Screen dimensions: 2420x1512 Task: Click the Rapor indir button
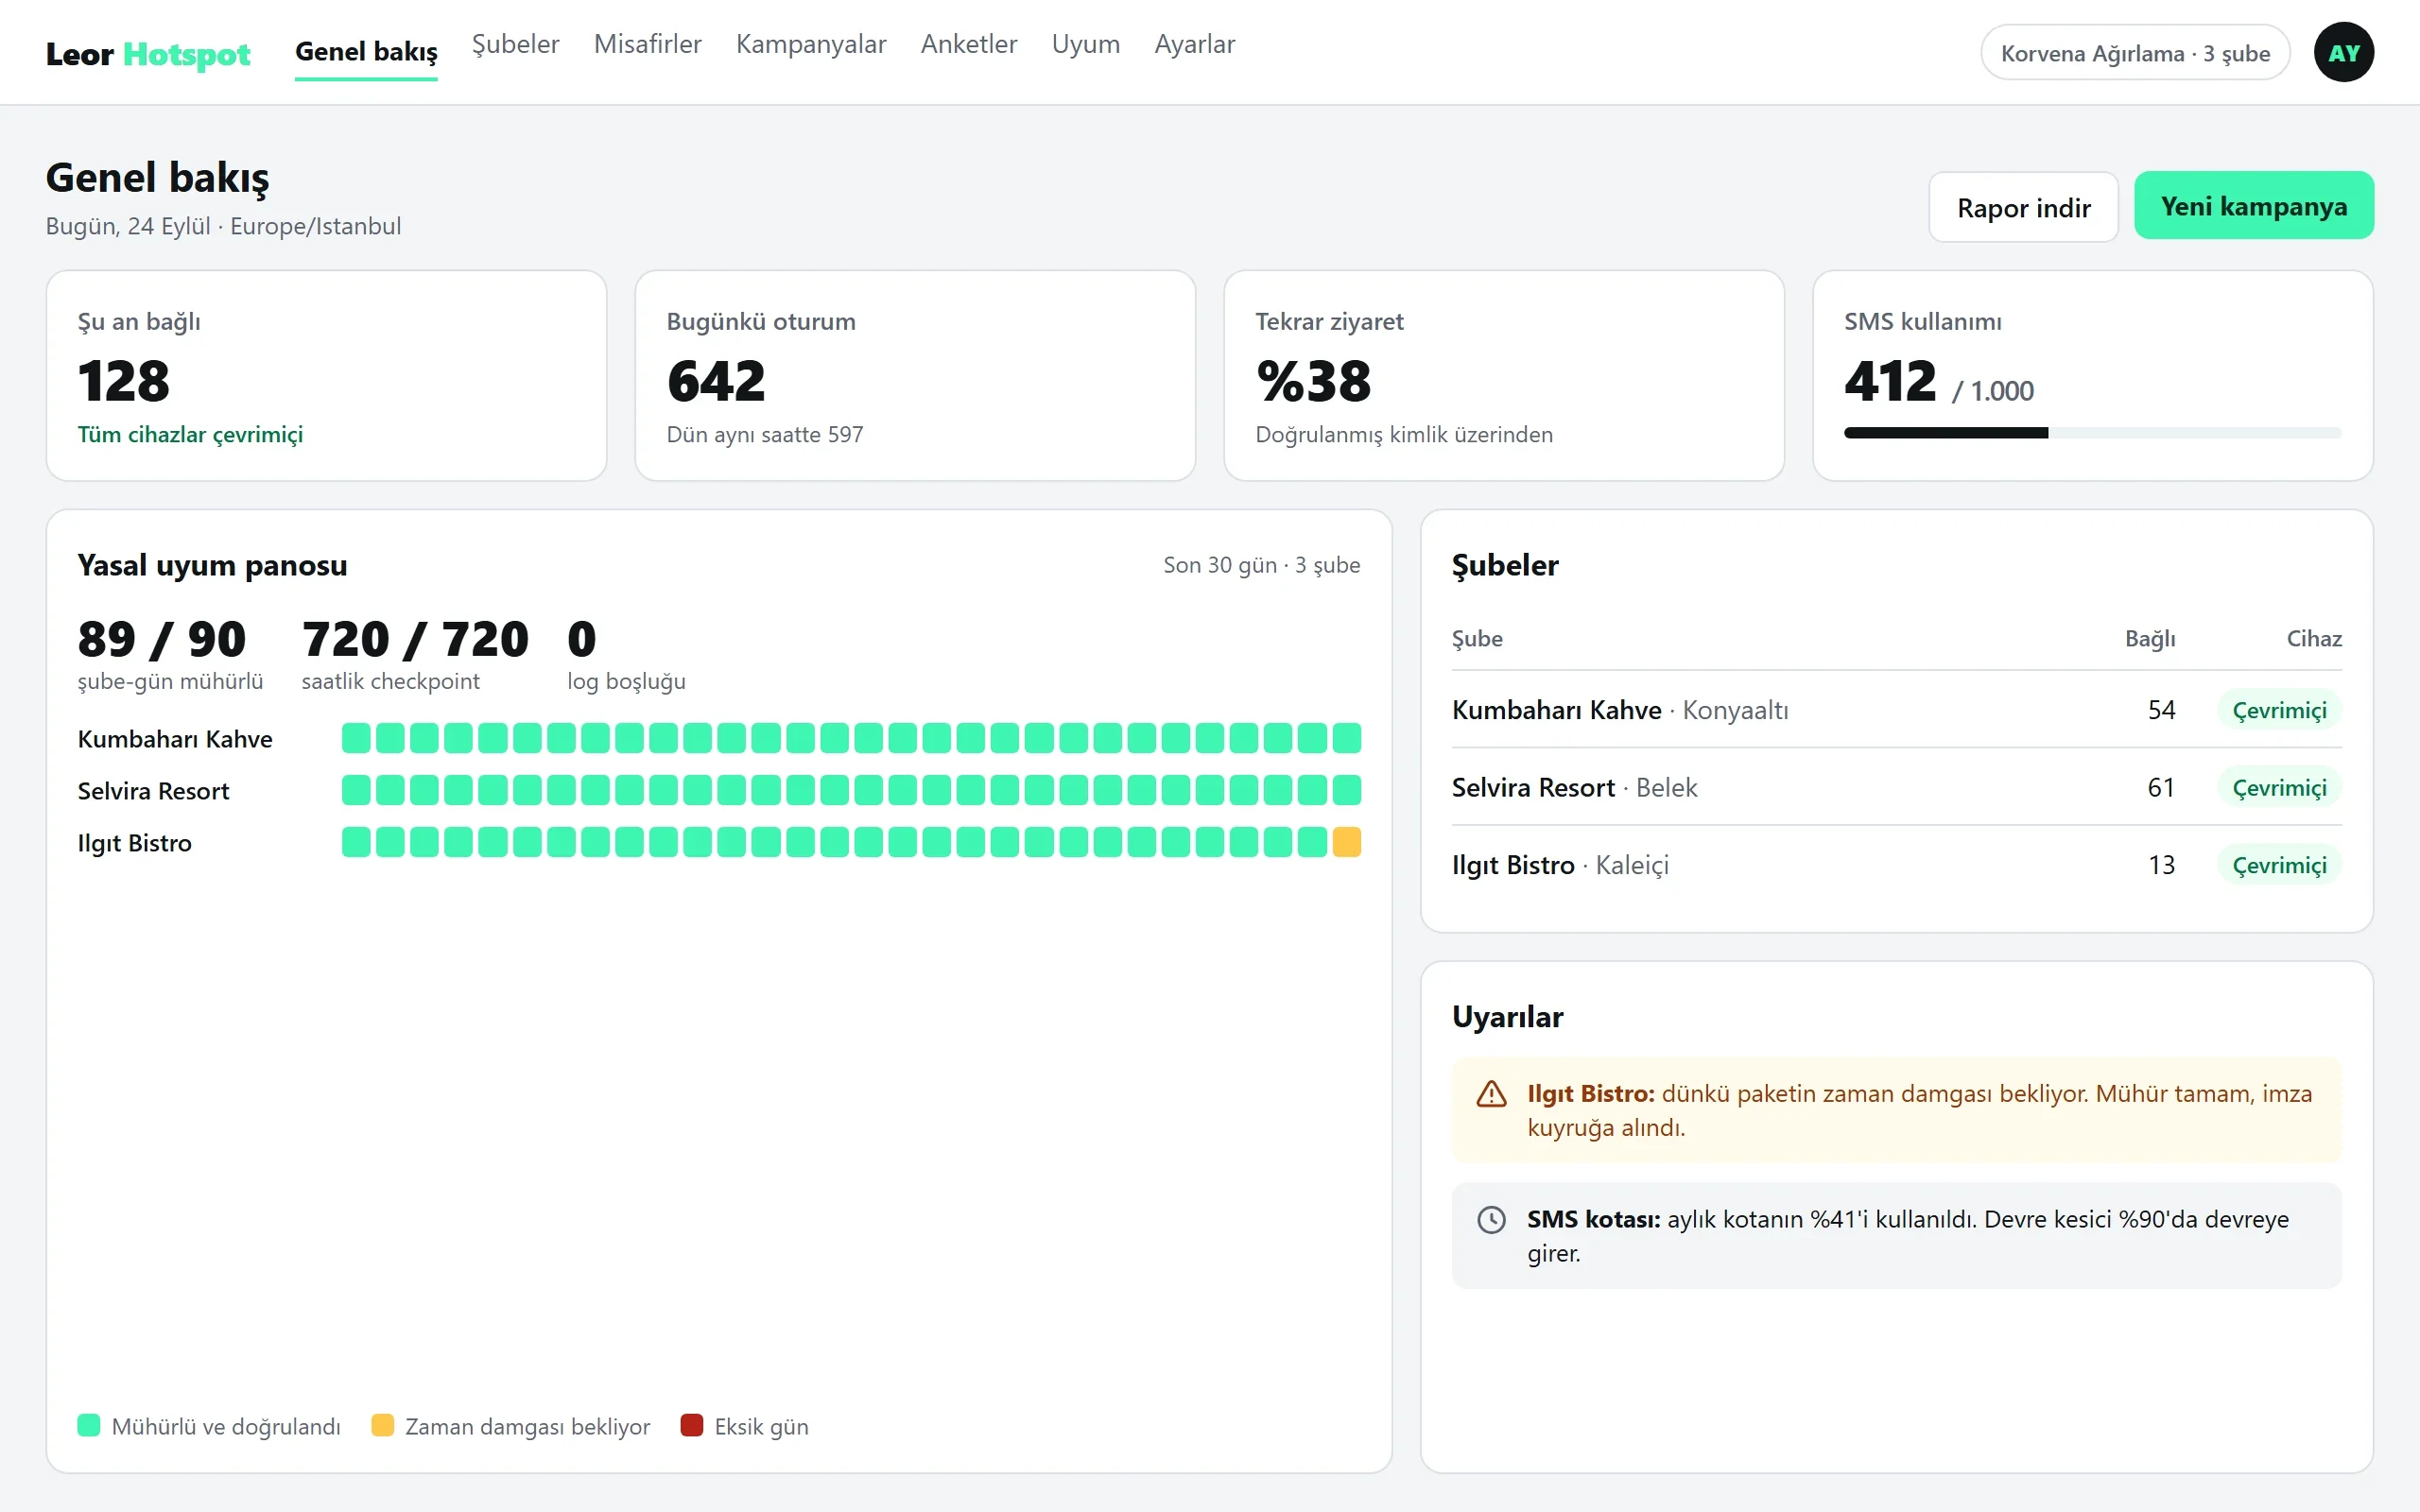click(2023, 207)
